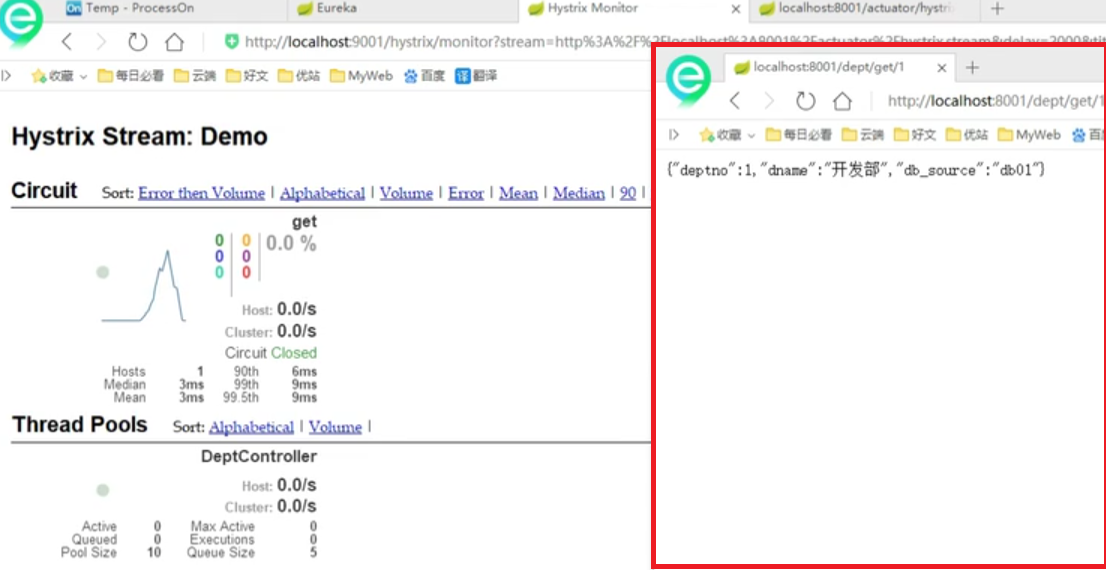Go back in the Hystrix Monitor window

[67, 42]
